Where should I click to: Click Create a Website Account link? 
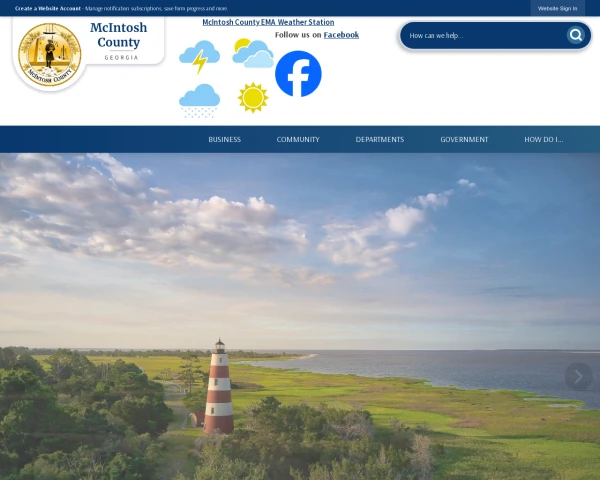coord(48,8)
